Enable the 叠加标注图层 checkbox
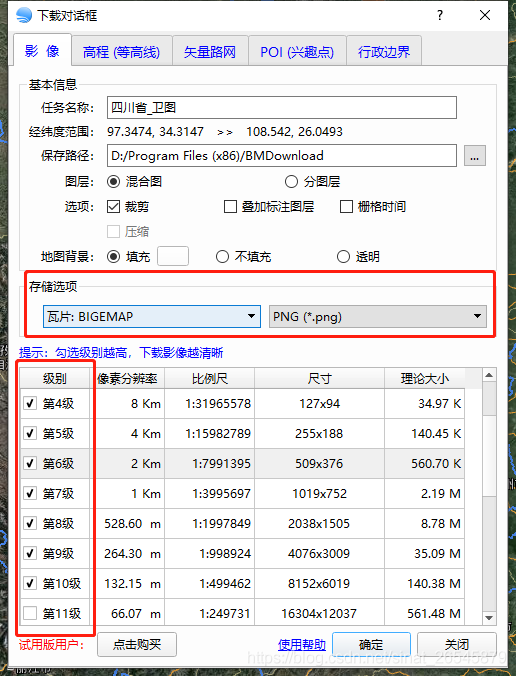This screenshot has width=516, height=676. [230, 207]
